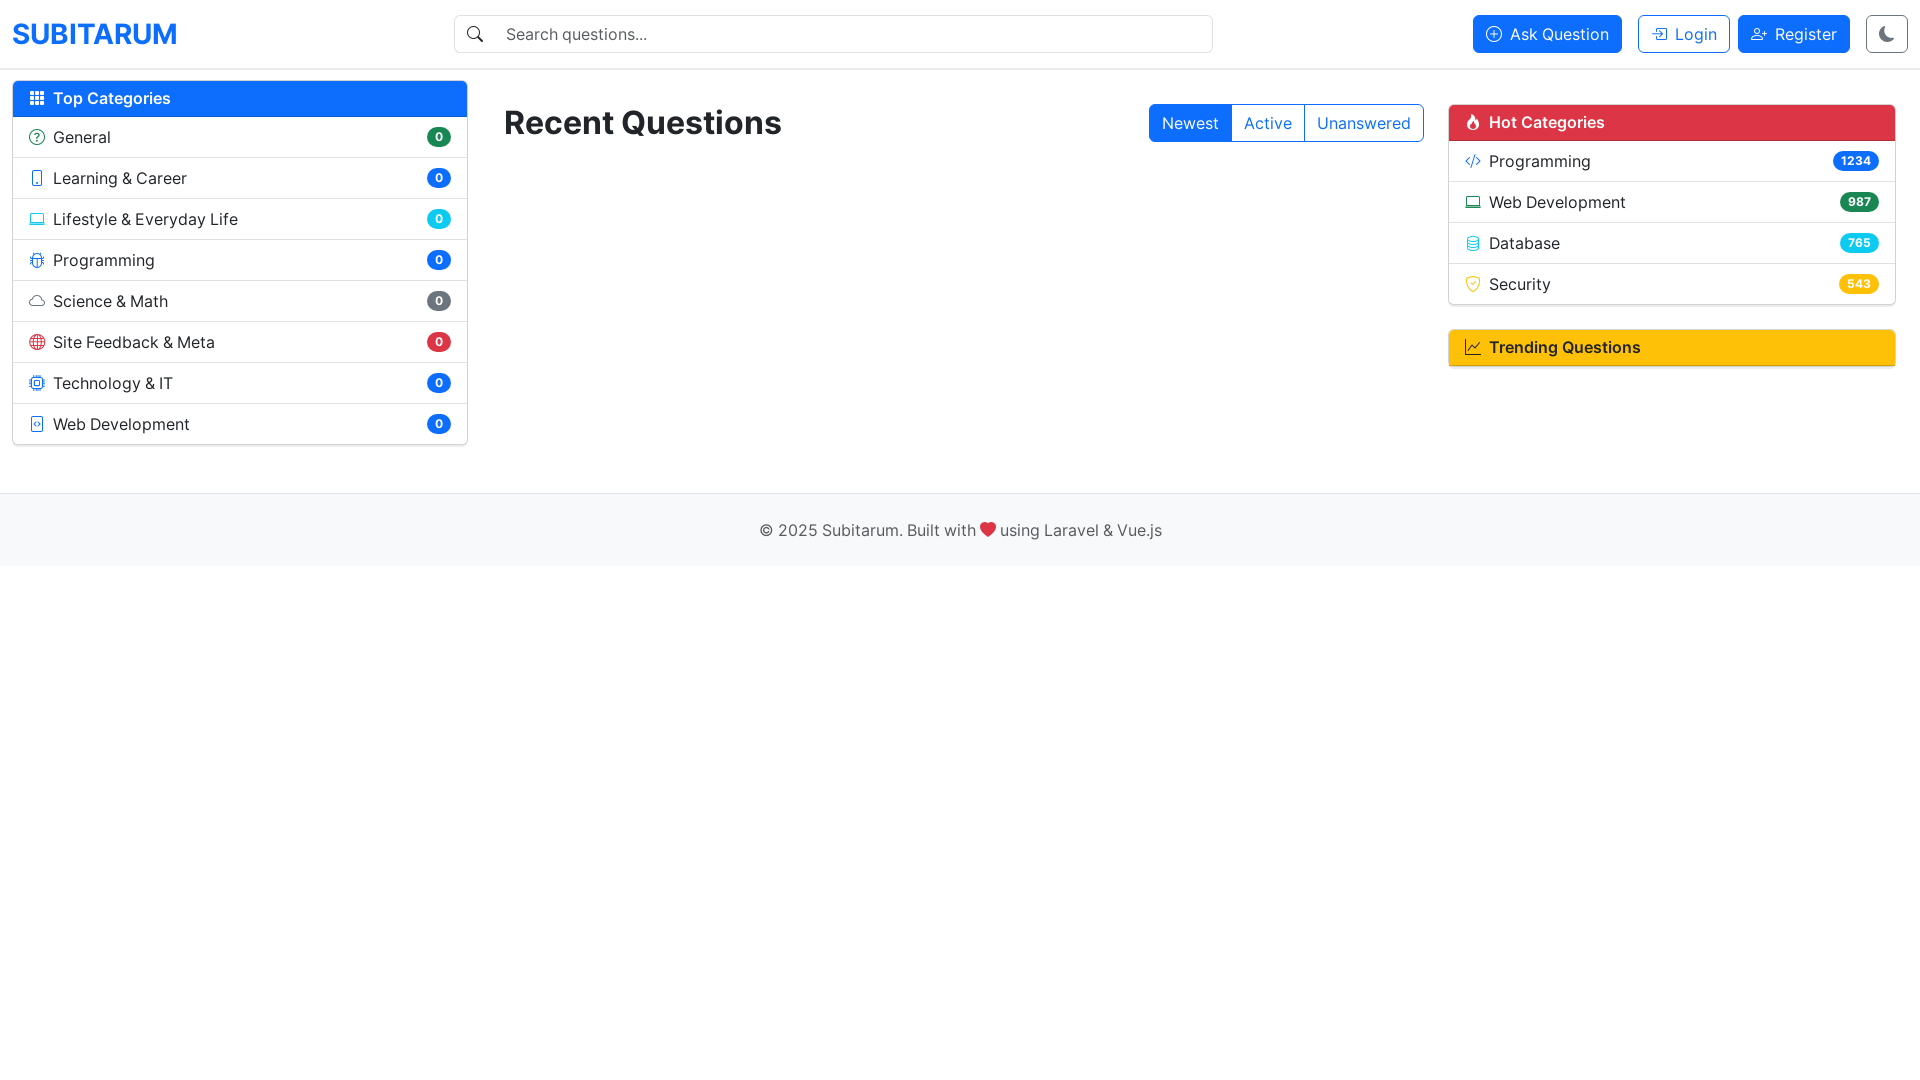Click the cloud icon next to Science & Math
Image resolution: width=1920 pixels, height=1080 pixels.
tap(37, 301)
